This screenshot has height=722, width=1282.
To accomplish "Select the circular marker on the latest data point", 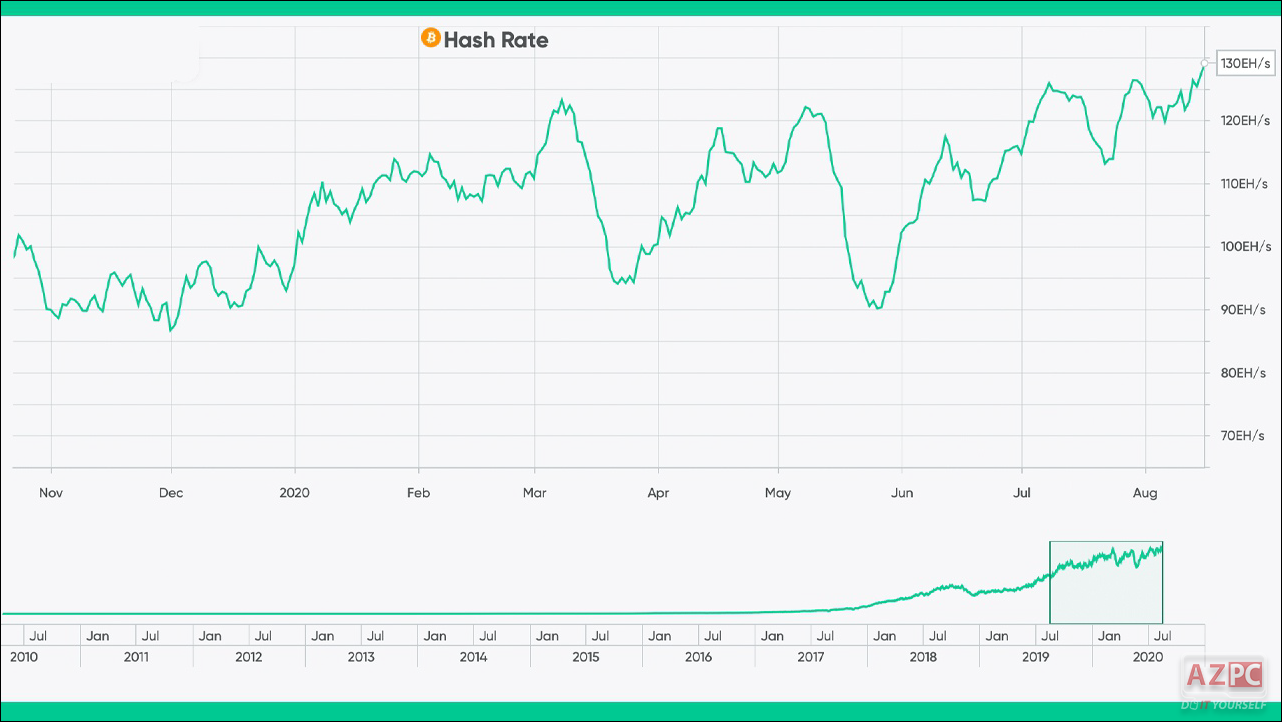I will (1203, 61).
